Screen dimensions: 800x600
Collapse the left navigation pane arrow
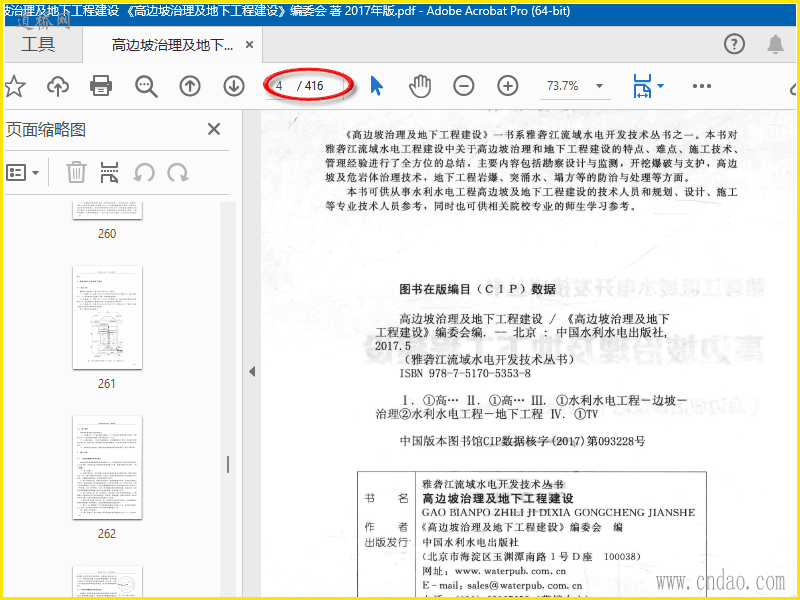pos(252,371)
